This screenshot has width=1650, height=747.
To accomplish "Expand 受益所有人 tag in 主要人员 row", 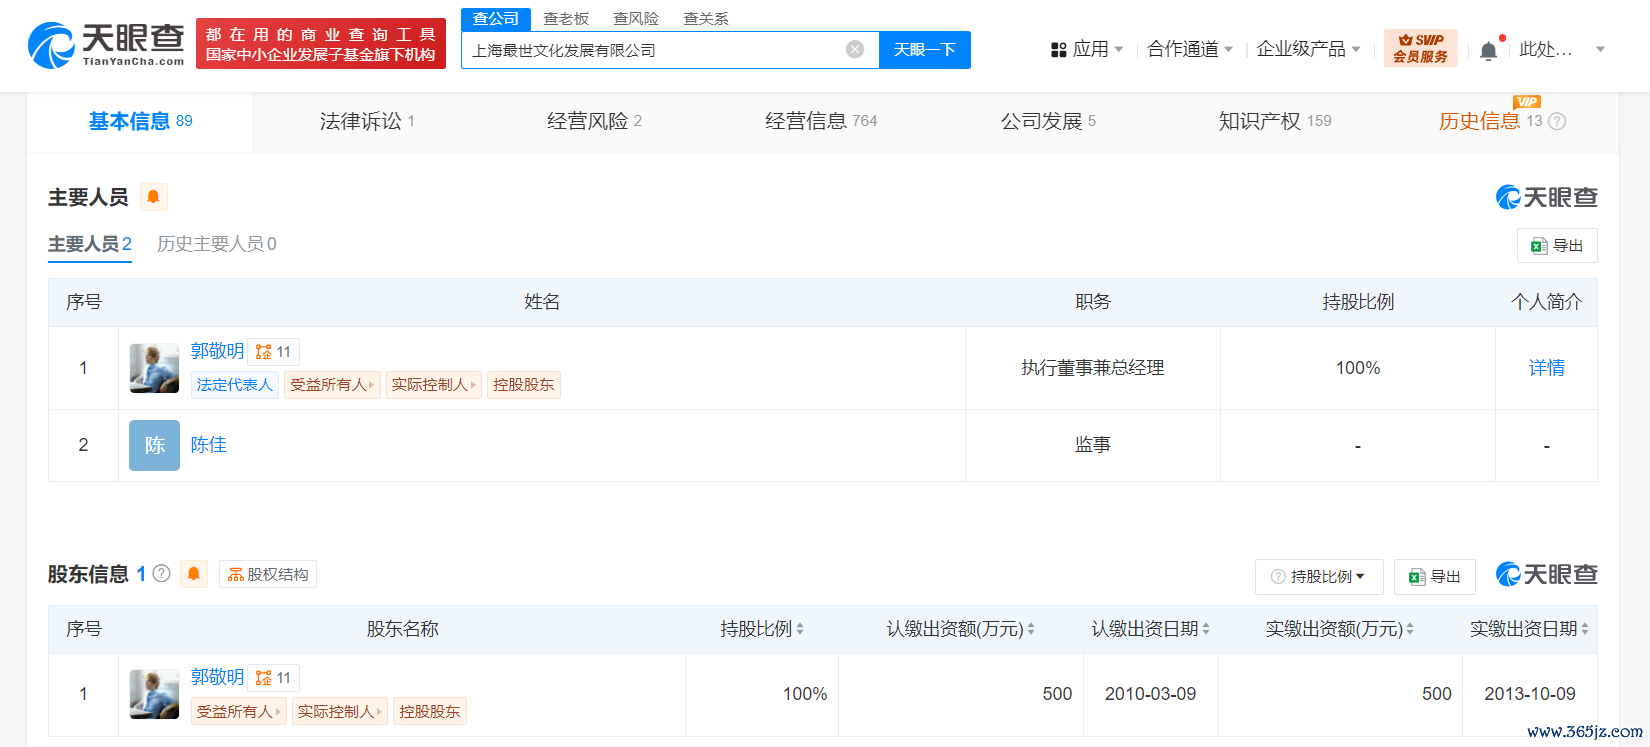I will click(x=332, y=385).
